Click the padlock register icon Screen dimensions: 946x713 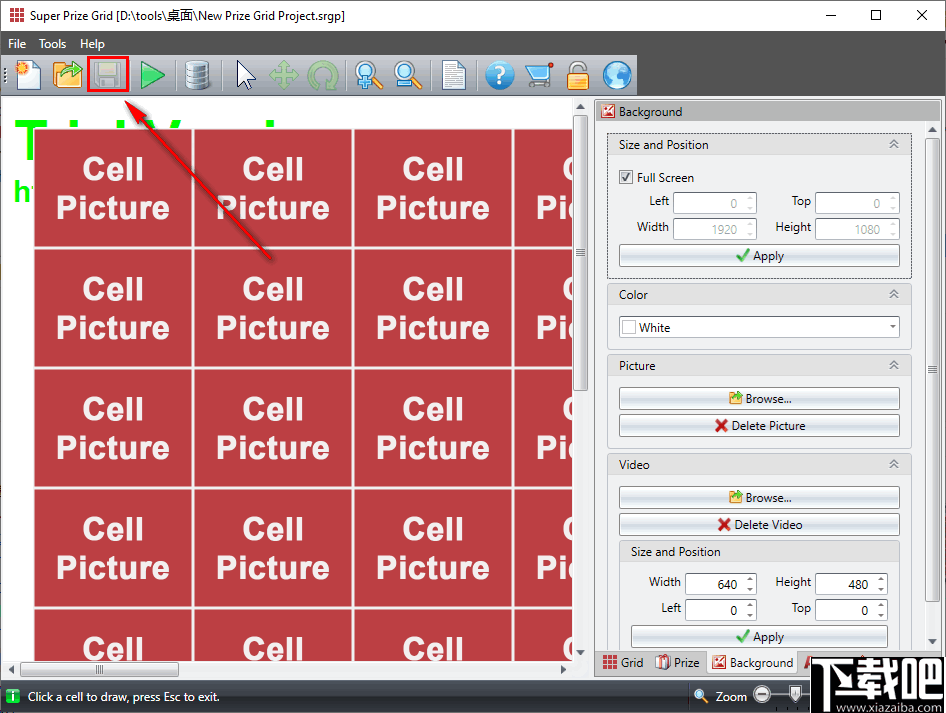tap(577, 75)
